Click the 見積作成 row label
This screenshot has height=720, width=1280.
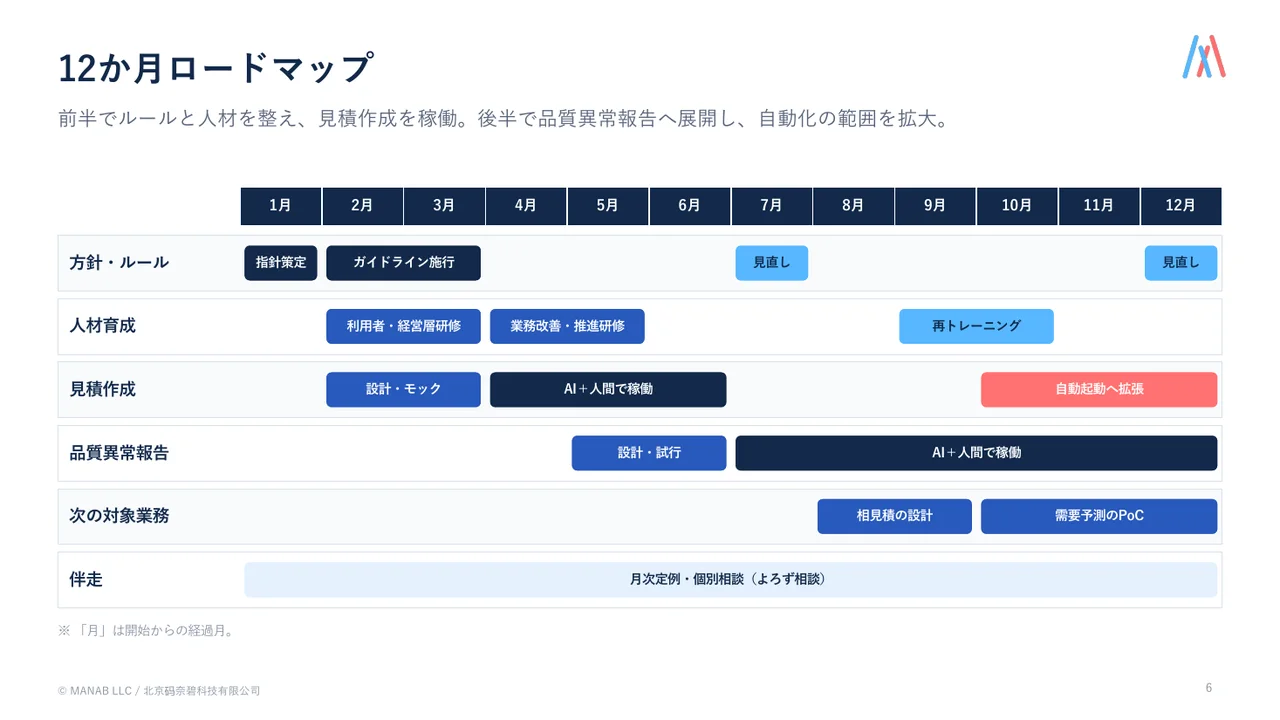102,390
